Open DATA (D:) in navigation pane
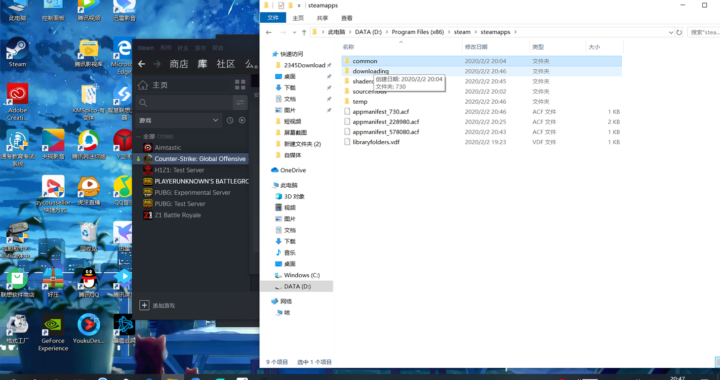 pyautogui.click(x=297, y=286)
